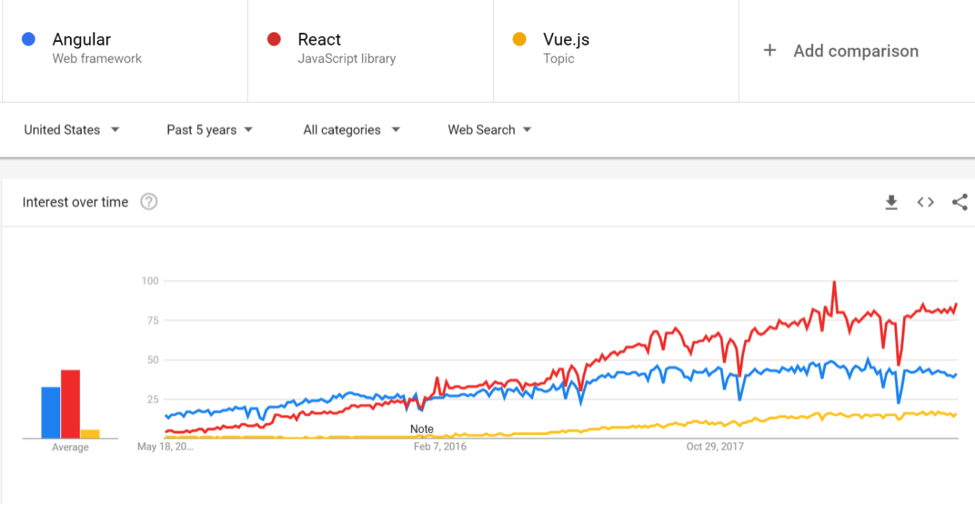Click the plus icon to add comparison

point(769,51)
